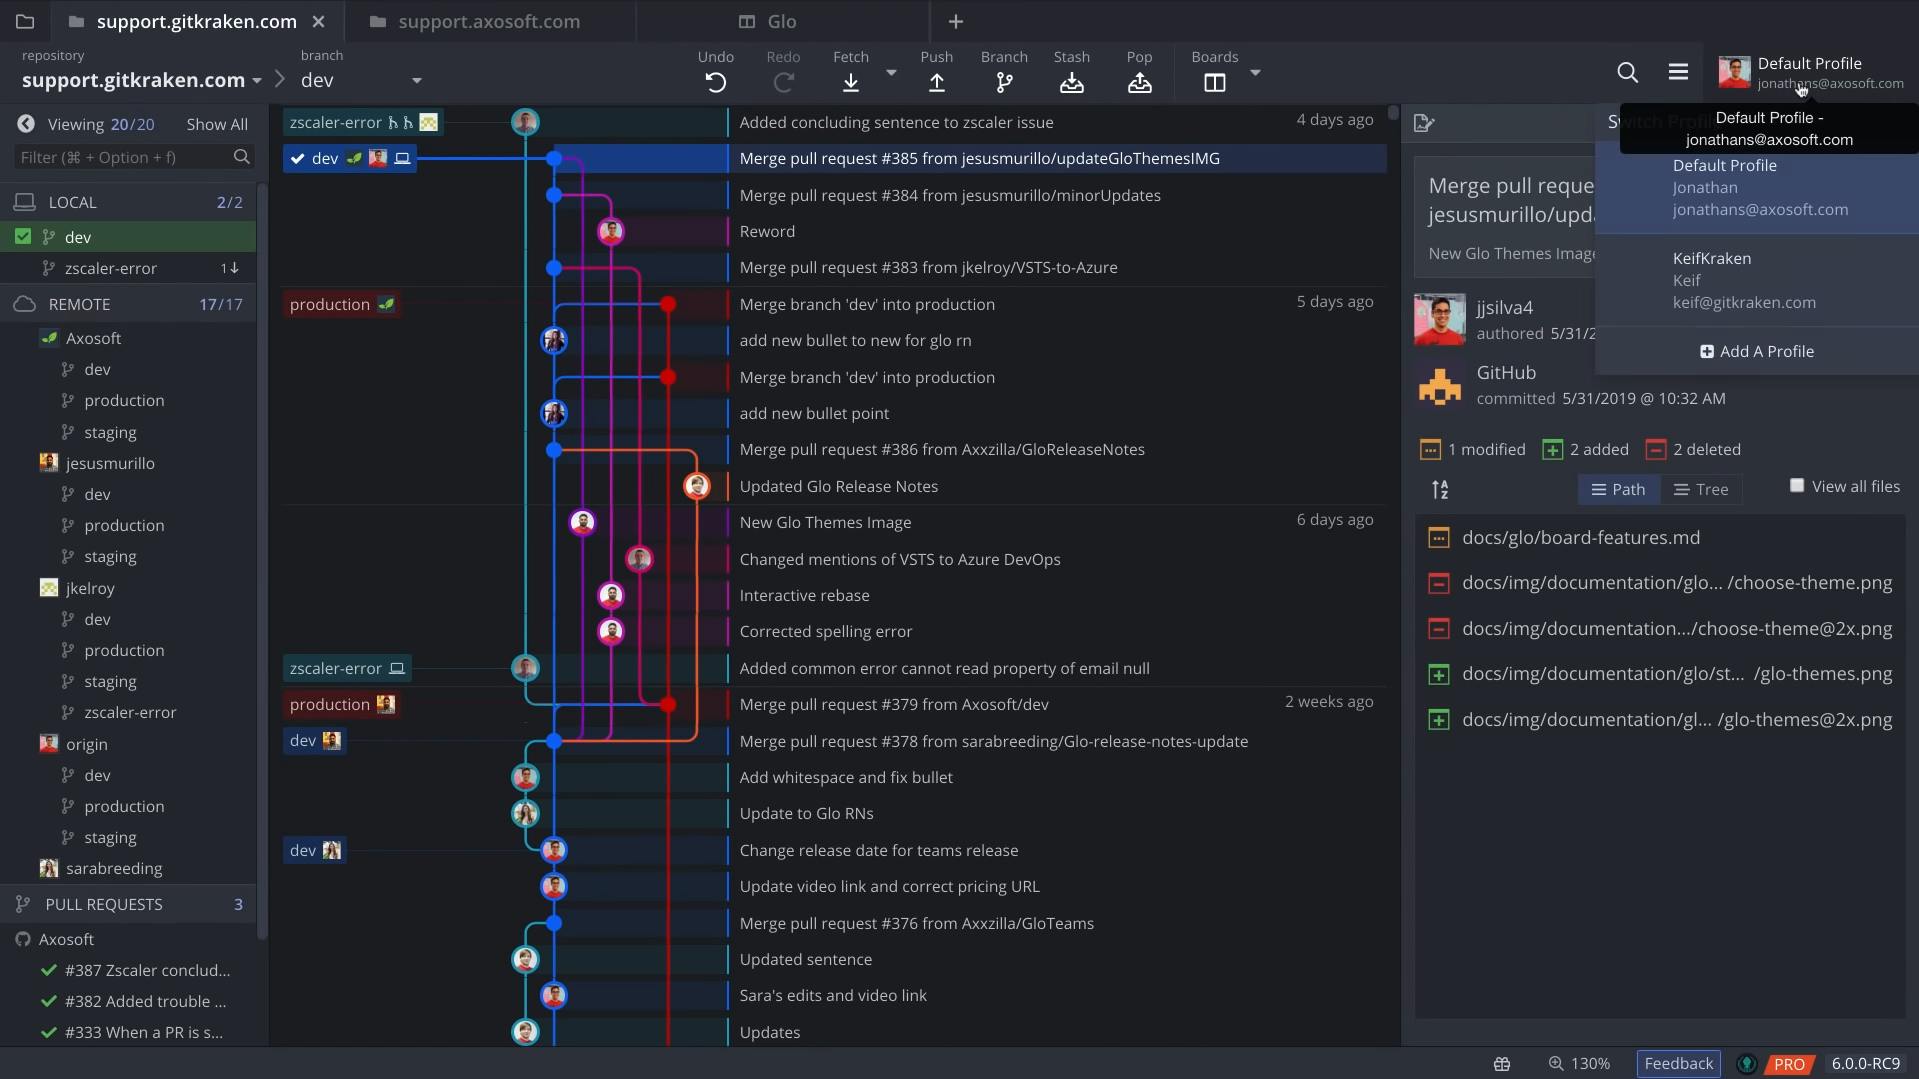Click commit avatar for New Glo Themes Image
Image resolution: width=1919 pixels, height=1079 pixels.
(582, 522)
